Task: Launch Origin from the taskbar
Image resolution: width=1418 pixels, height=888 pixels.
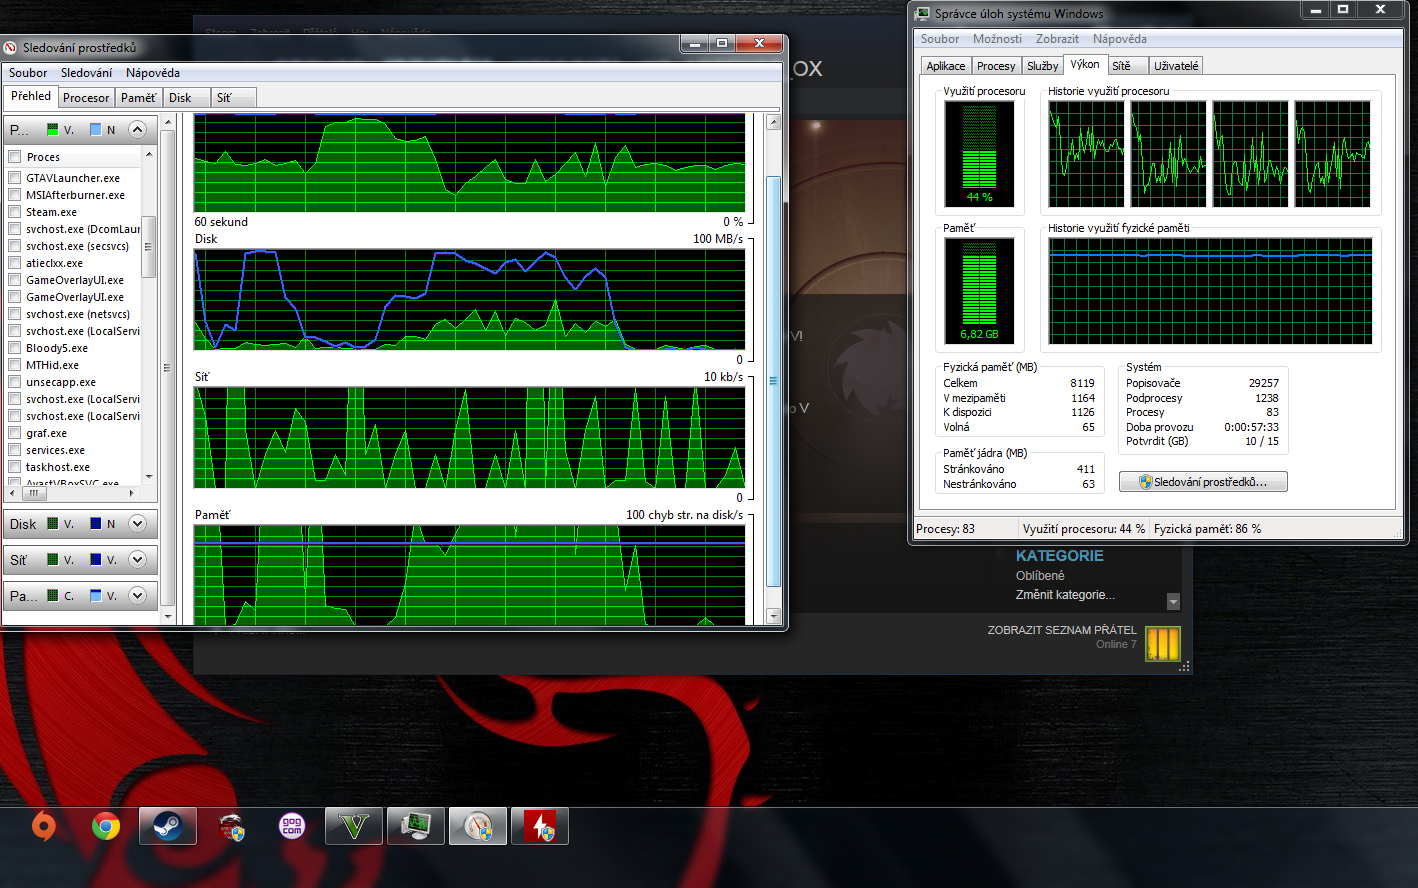Action: click(44, 827)
